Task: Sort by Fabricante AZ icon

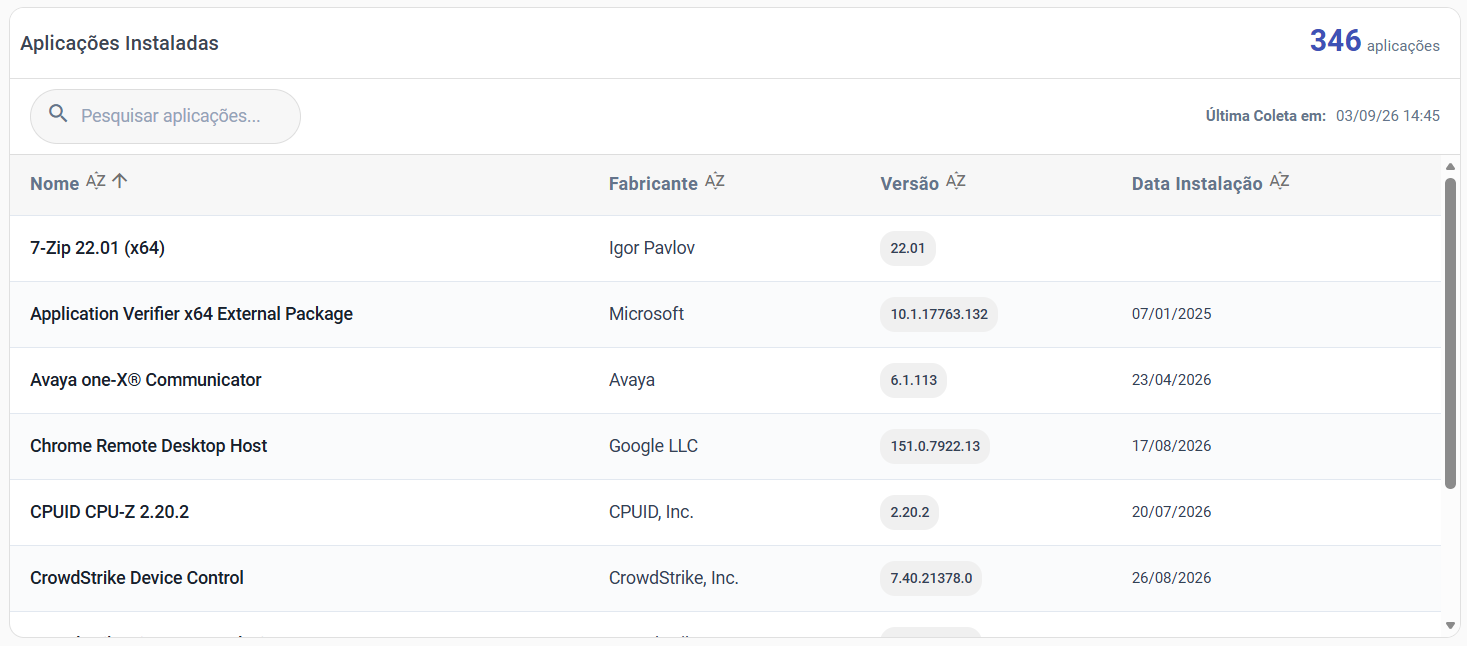Action: (715, 182)
